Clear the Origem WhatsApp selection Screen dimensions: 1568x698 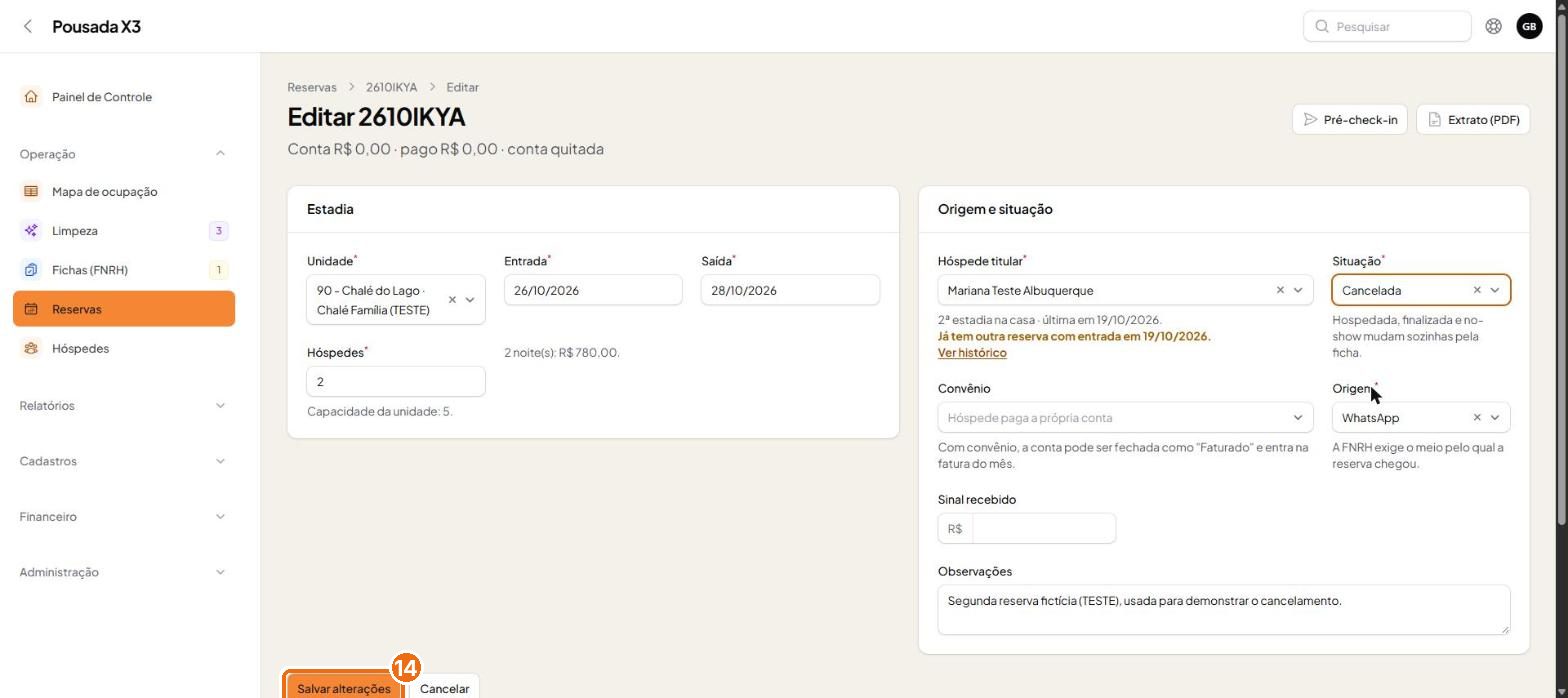[1477, 418]
